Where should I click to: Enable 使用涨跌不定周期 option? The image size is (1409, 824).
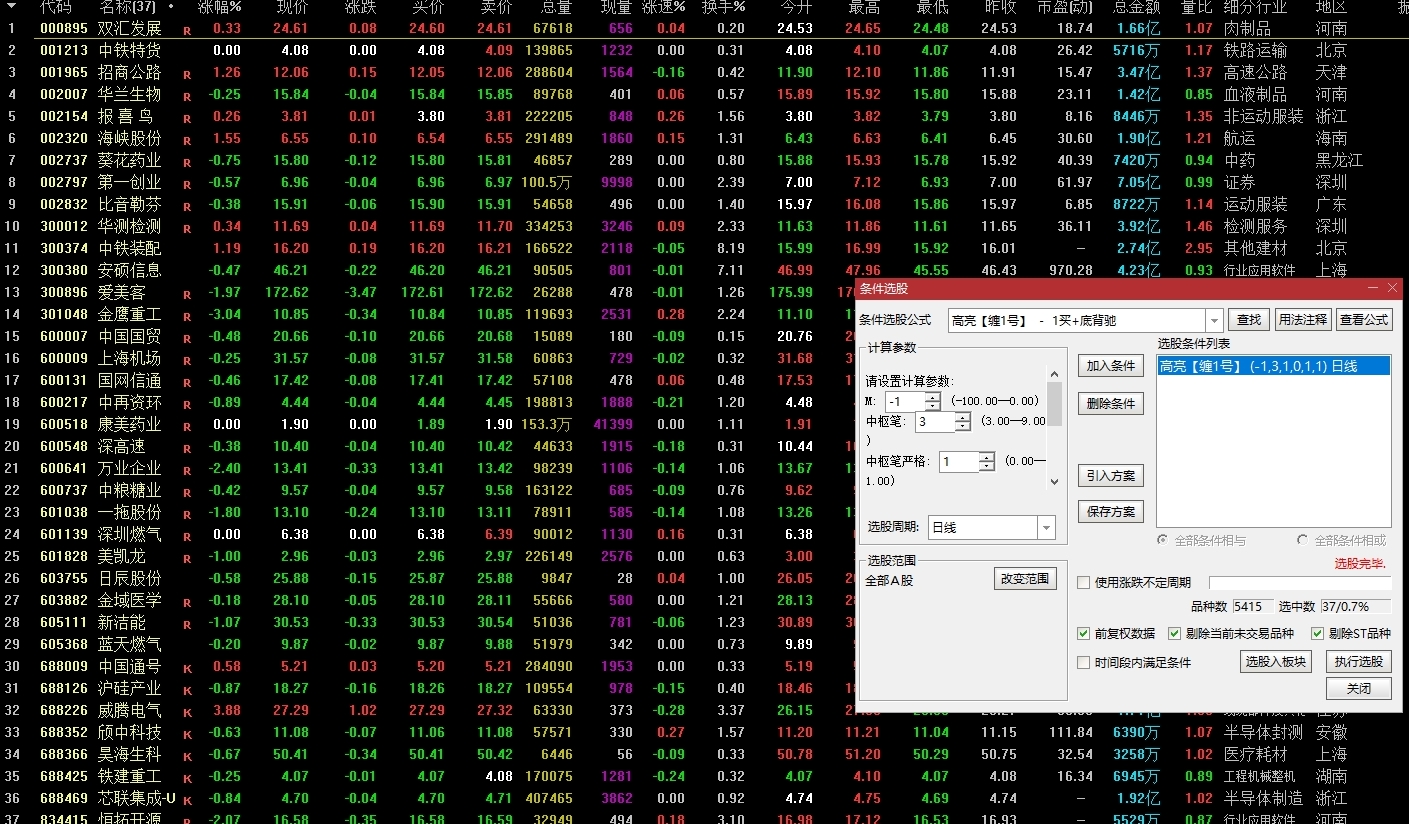pos(1084,583)
